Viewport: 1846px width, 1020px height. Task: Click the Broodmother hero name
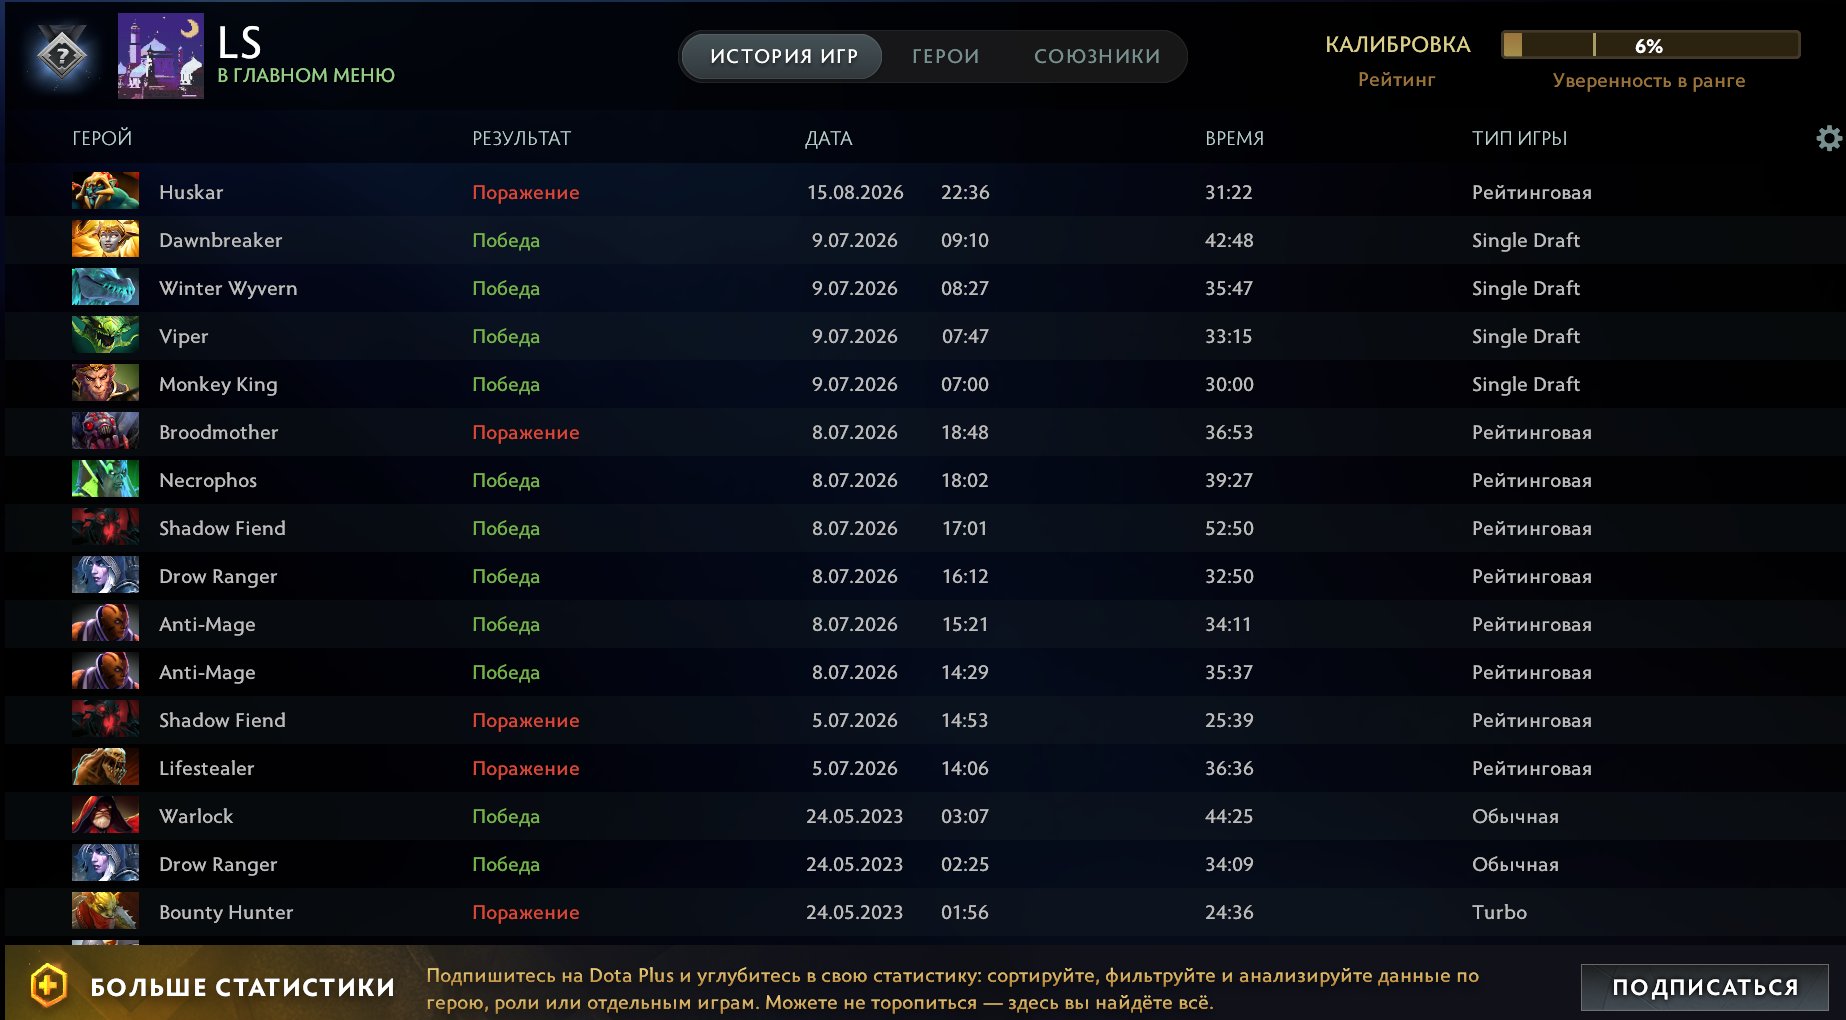[218, 432]
